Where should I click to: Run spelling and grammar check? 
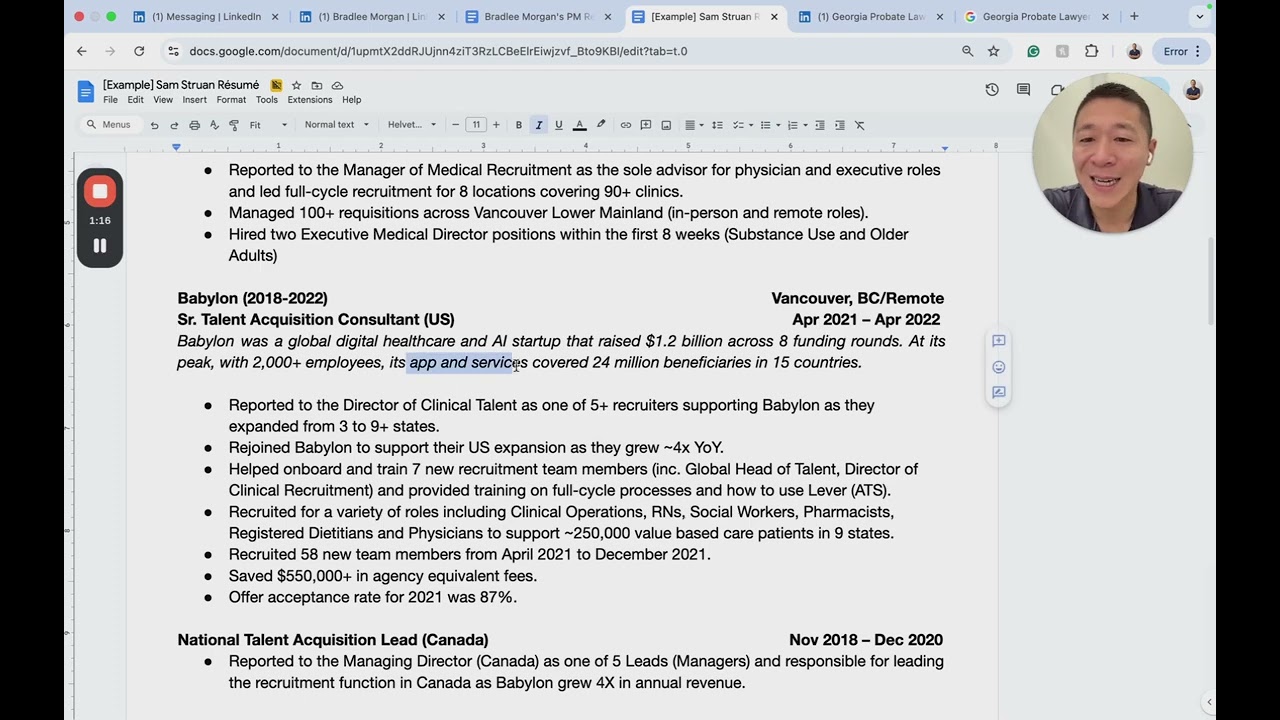point(214,125)
